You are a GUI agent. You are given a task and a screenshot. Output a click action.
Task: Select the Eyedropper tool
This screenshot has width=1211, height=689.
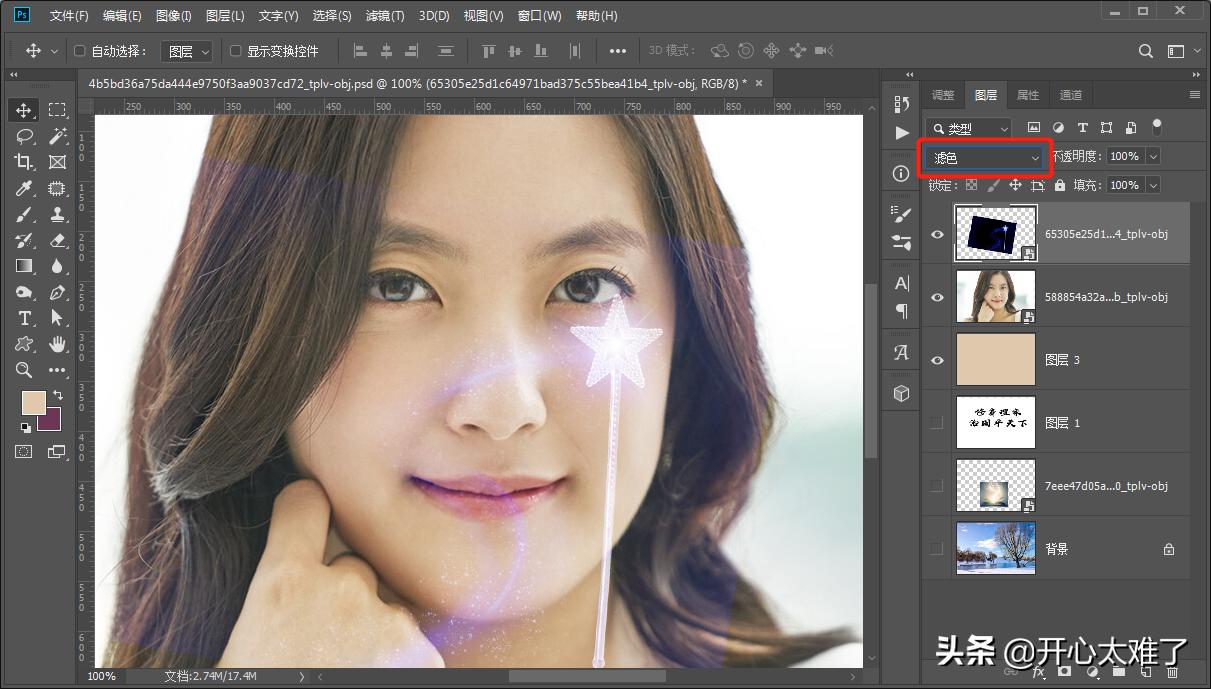(24, 188)
